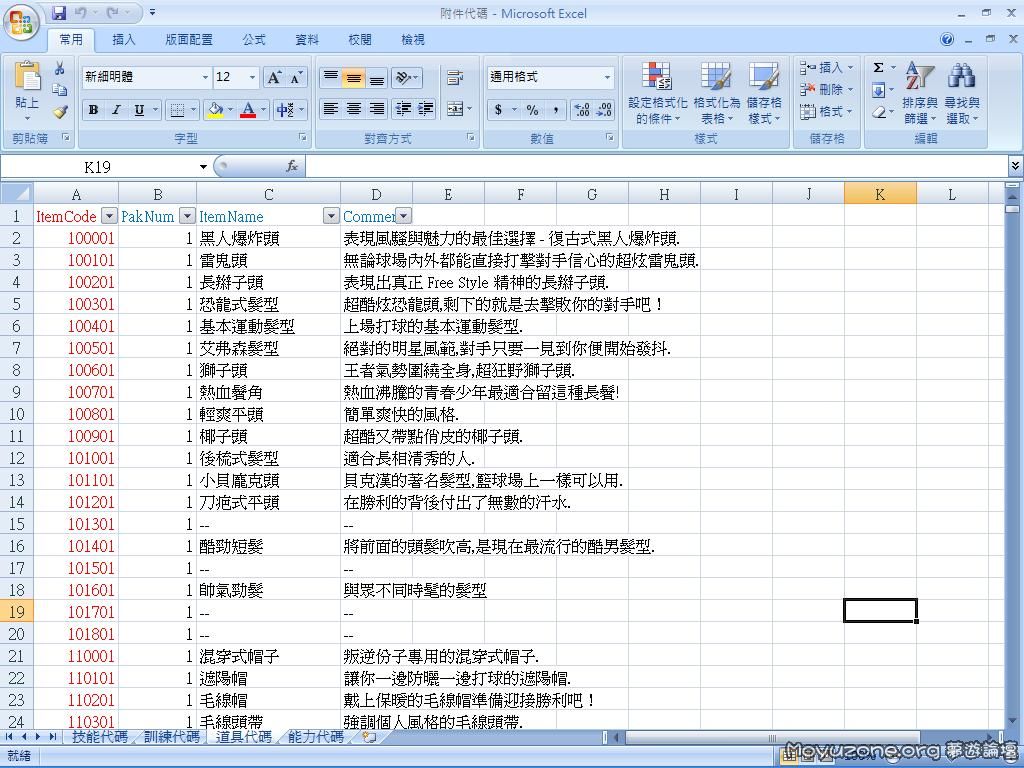The height and width of the screenshot is (768, 1024).
Task: Apply currency dollar format
Action: (x=498, y=110)
